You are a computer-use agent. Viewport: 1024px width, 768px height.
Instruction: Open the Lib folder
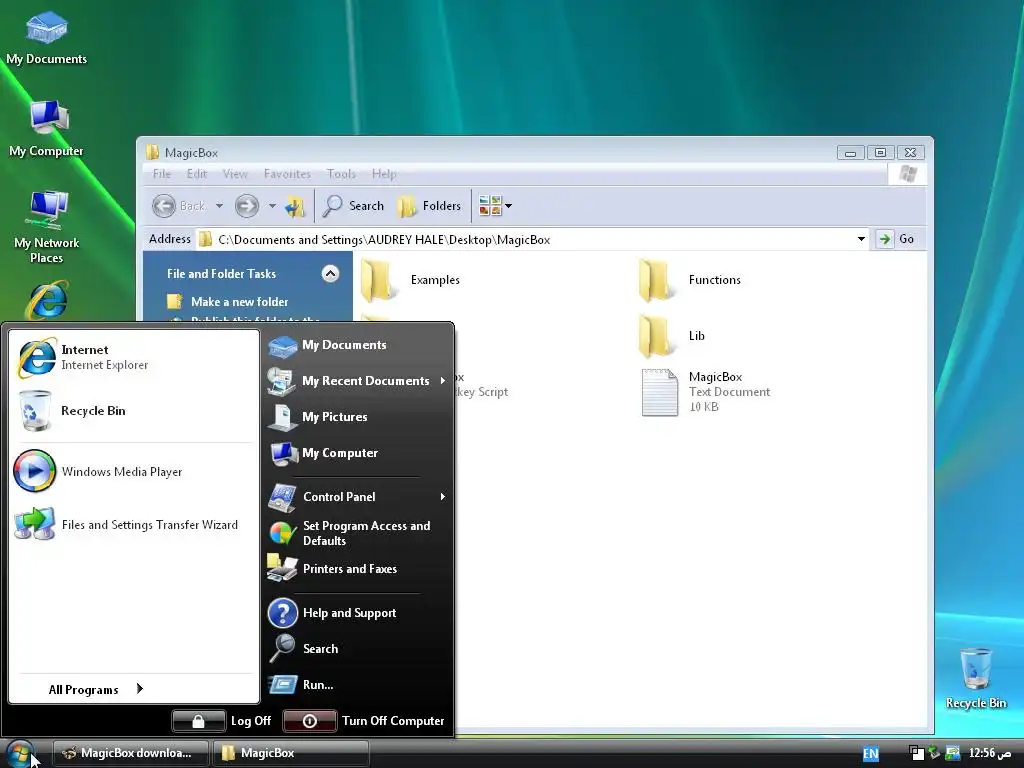click(673, 336)
